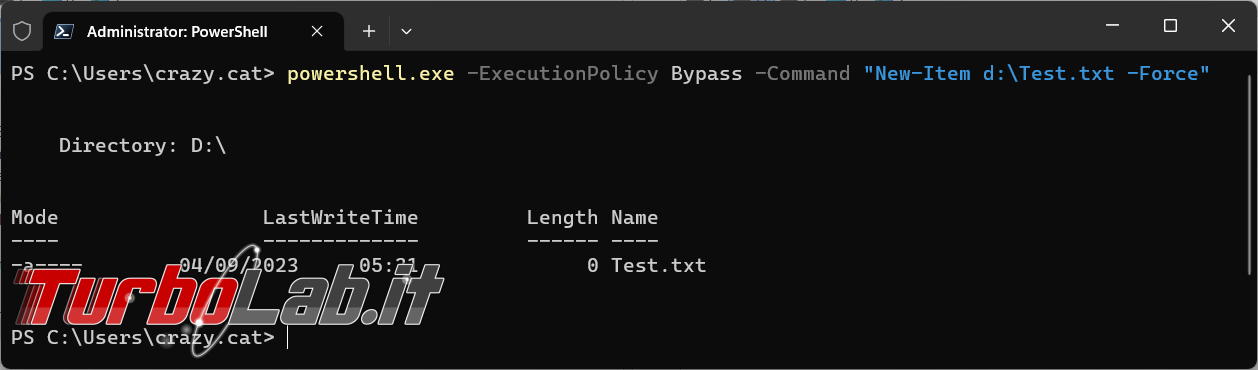
Task: Click the Length column header
Action: [562, 217]
